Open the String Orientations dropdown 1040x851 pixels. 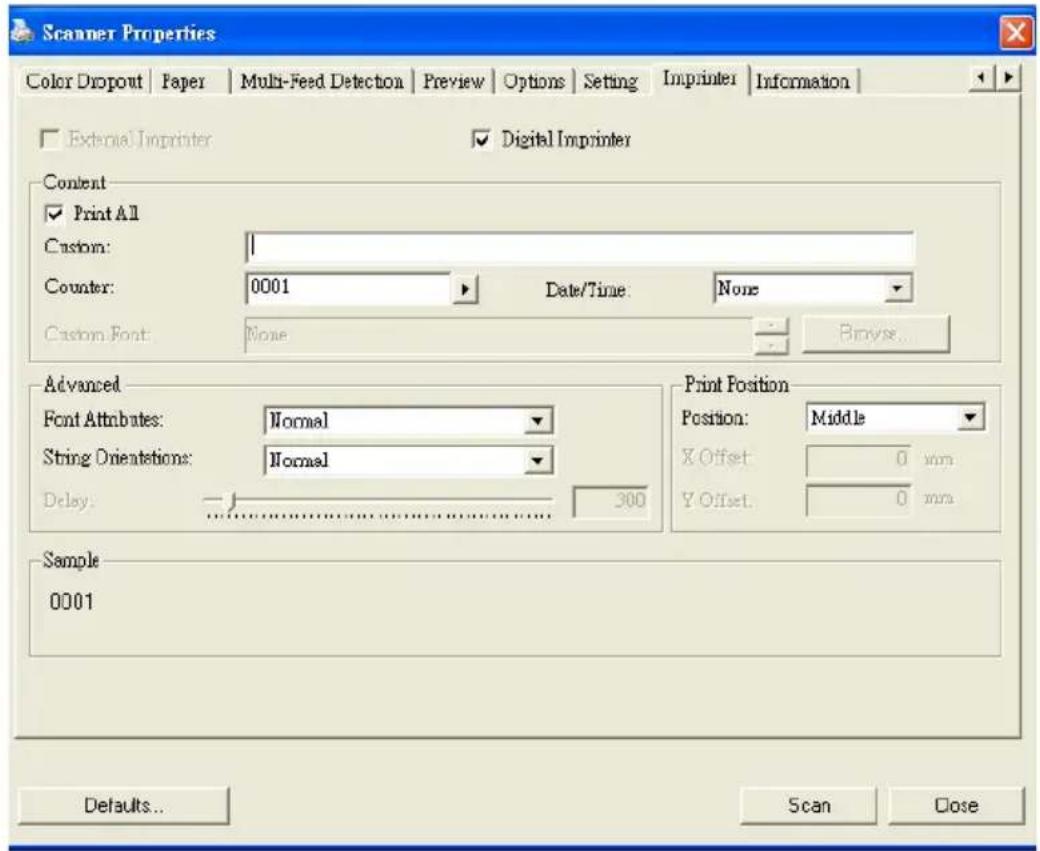(538, 460)
